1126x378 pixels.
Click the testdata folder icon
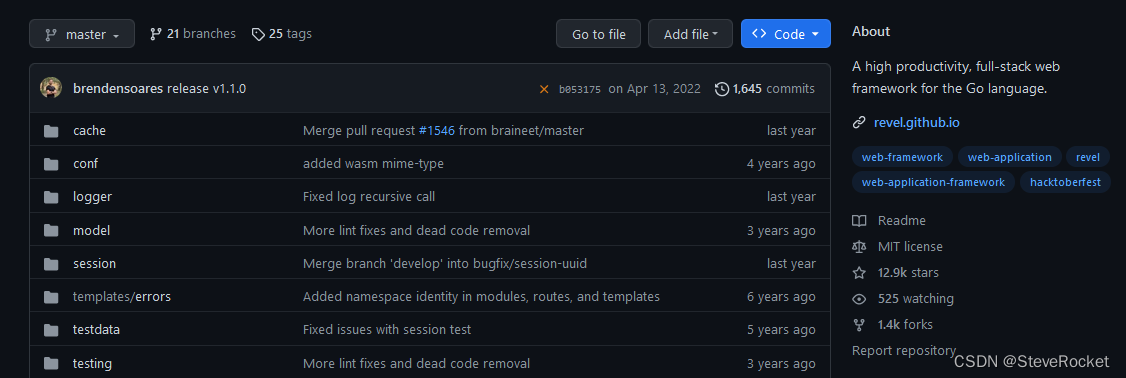51,330
